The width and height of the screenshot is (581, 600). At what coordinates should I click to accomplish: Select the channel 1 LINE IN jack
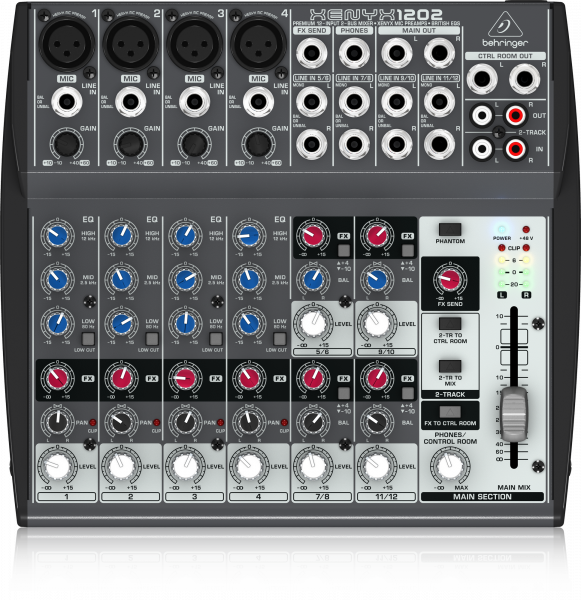67,102
